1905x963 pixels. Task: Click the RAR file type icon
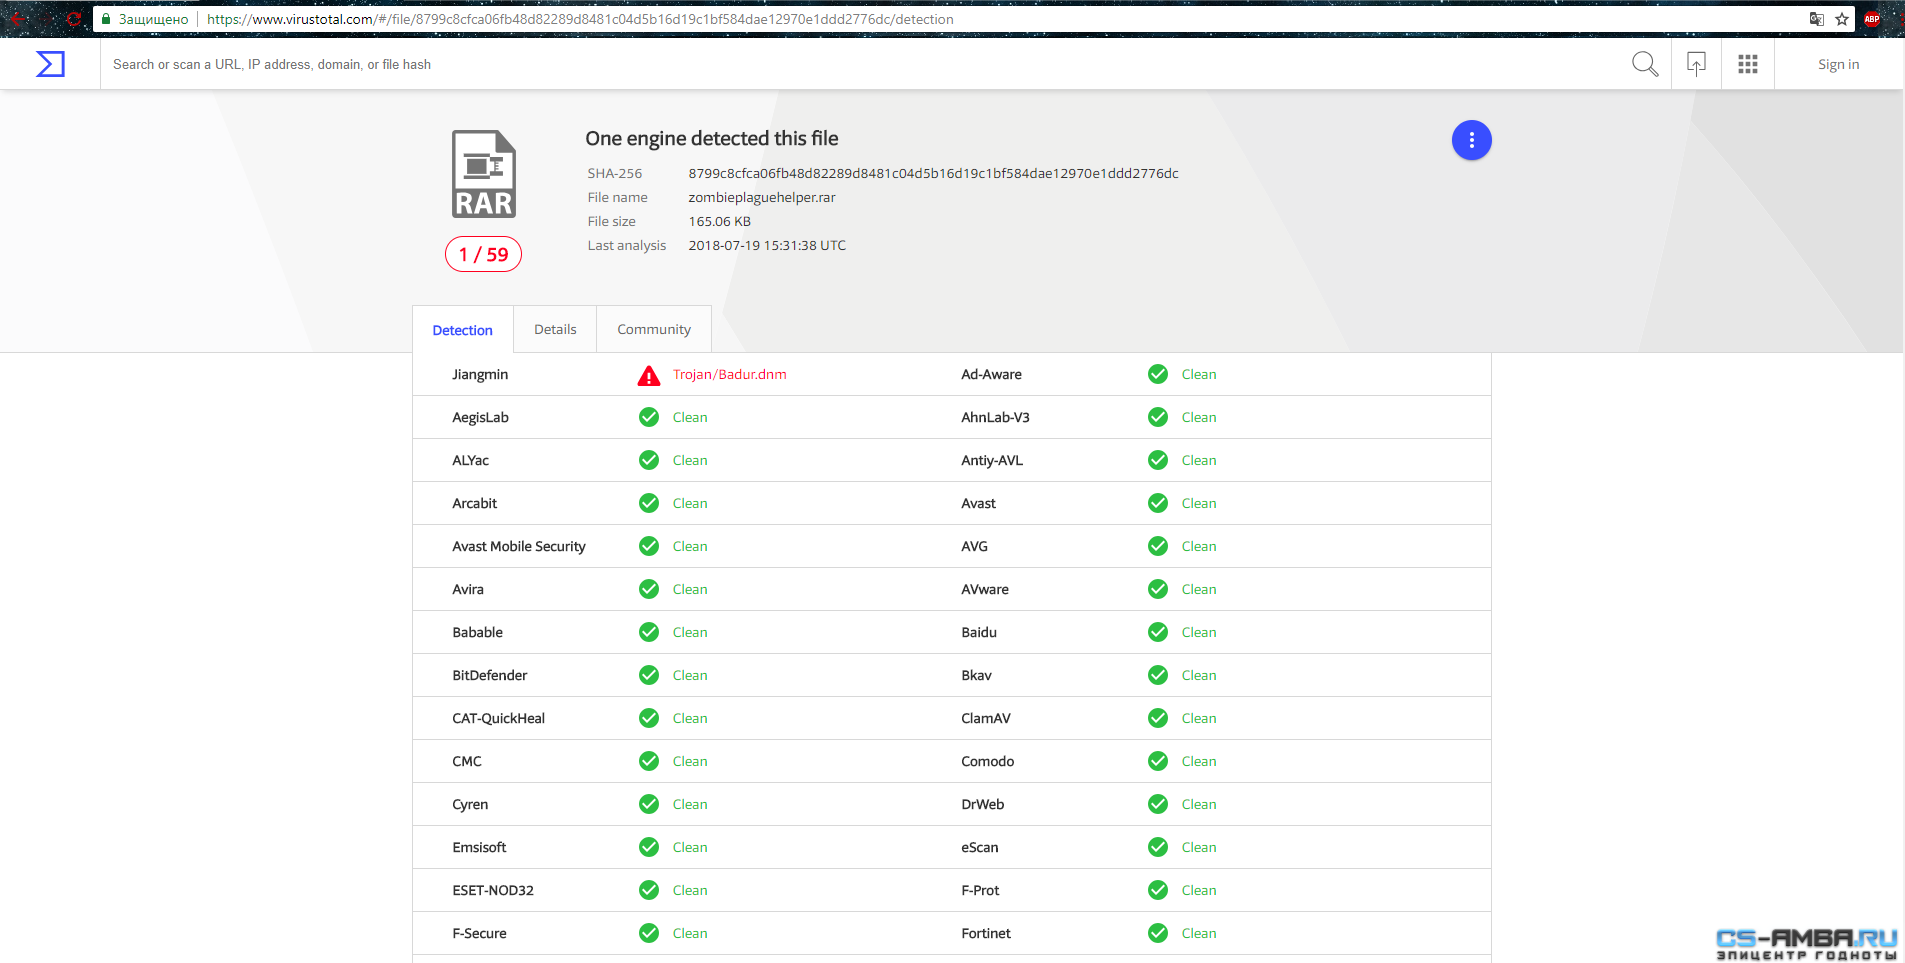pos(484,174)
